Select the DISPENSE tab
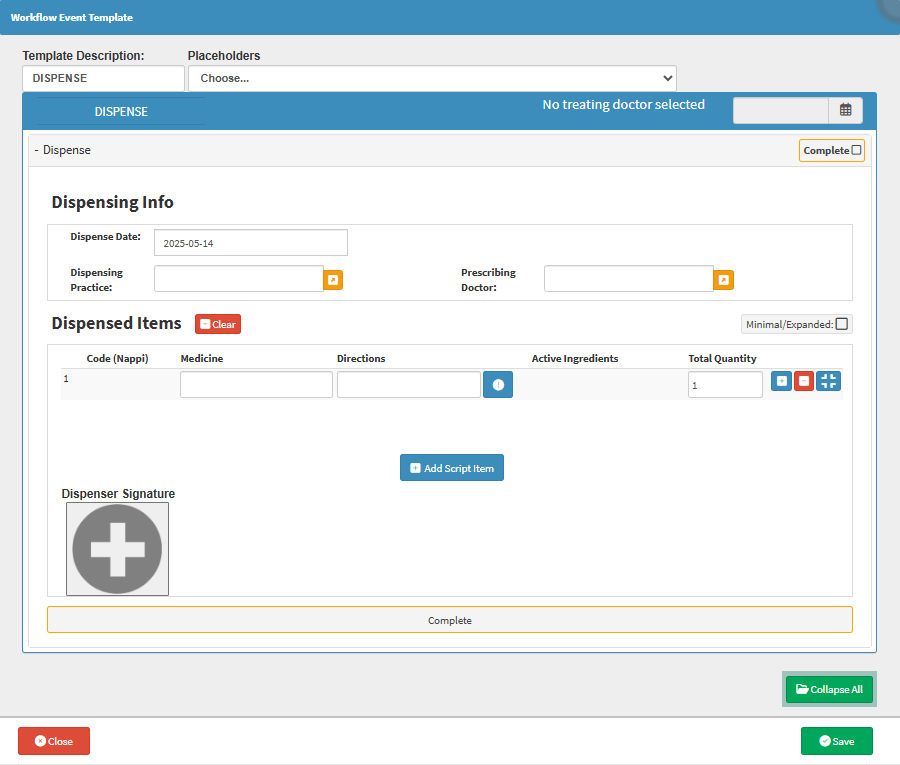The image size is (900, 765). pyautogui.click(x=121, y=111)
